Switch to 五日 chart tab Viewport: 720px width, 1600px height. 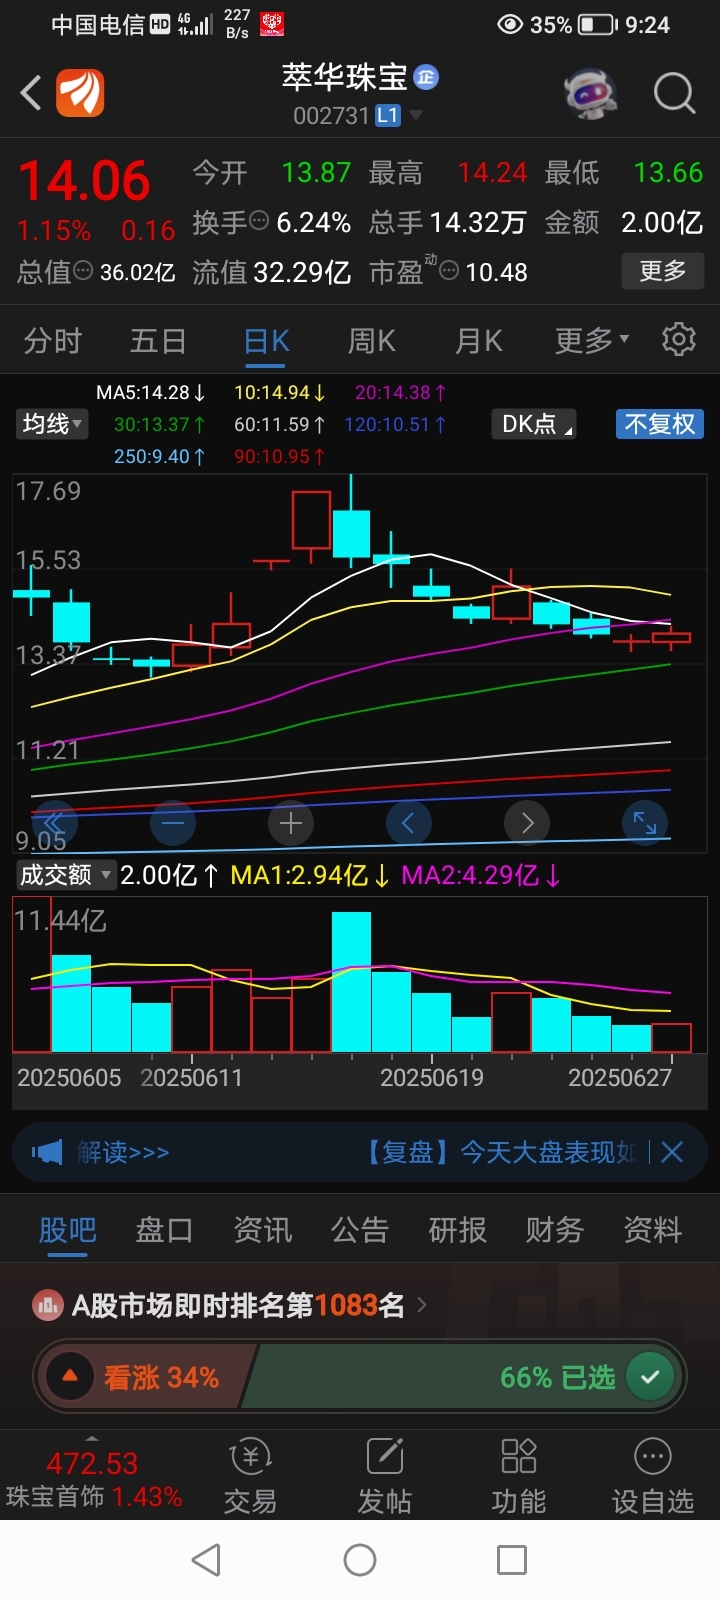pyautogui.click(x=158, y=341)
